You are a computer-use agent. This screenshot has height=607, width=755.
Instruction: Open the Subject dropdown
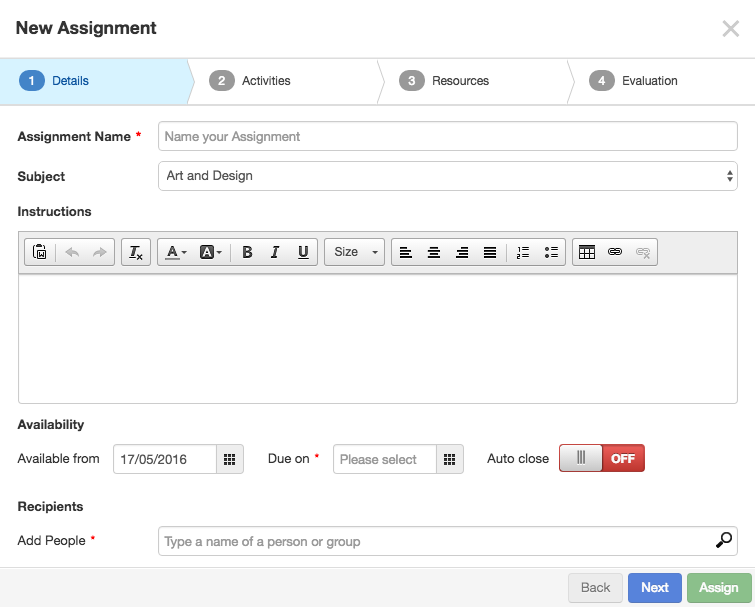(448, 176)
